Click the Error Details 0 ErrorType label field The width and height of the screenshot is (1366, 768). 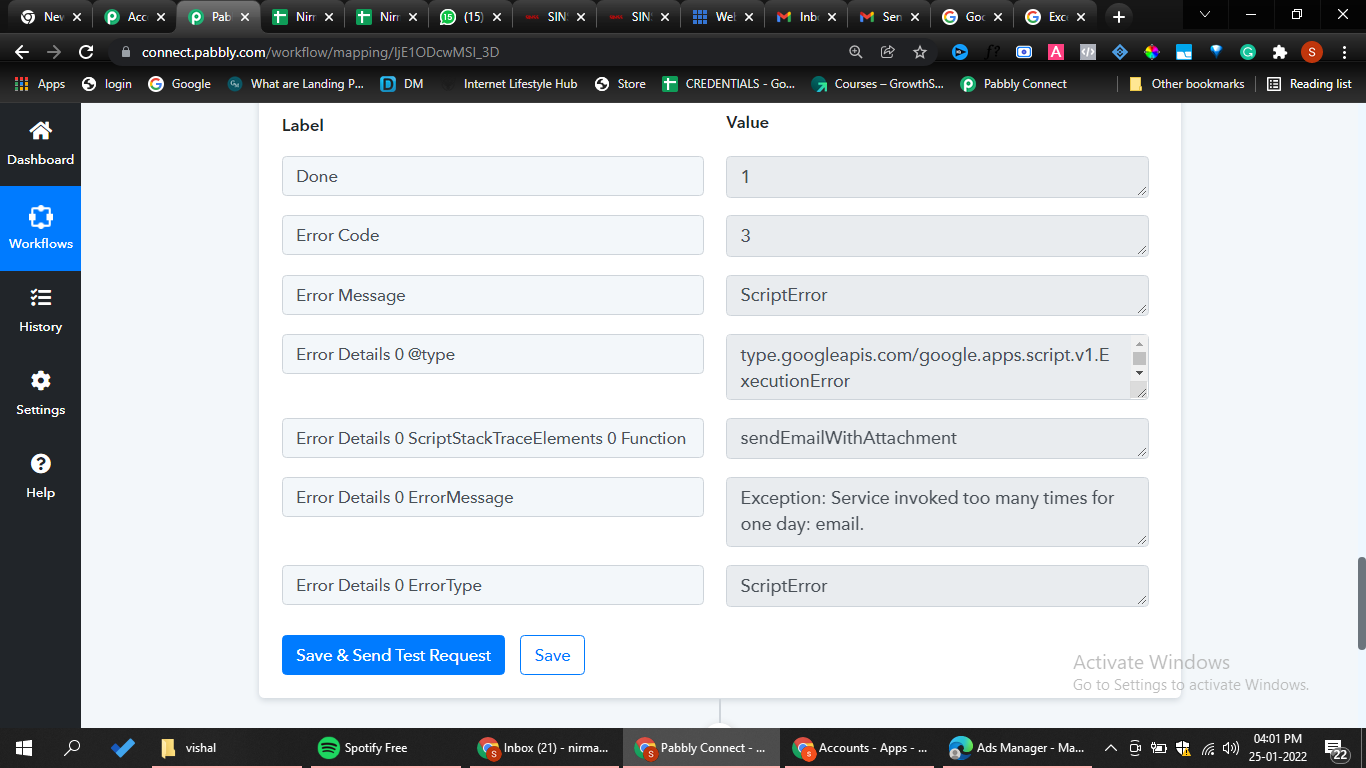pos(493,585)
